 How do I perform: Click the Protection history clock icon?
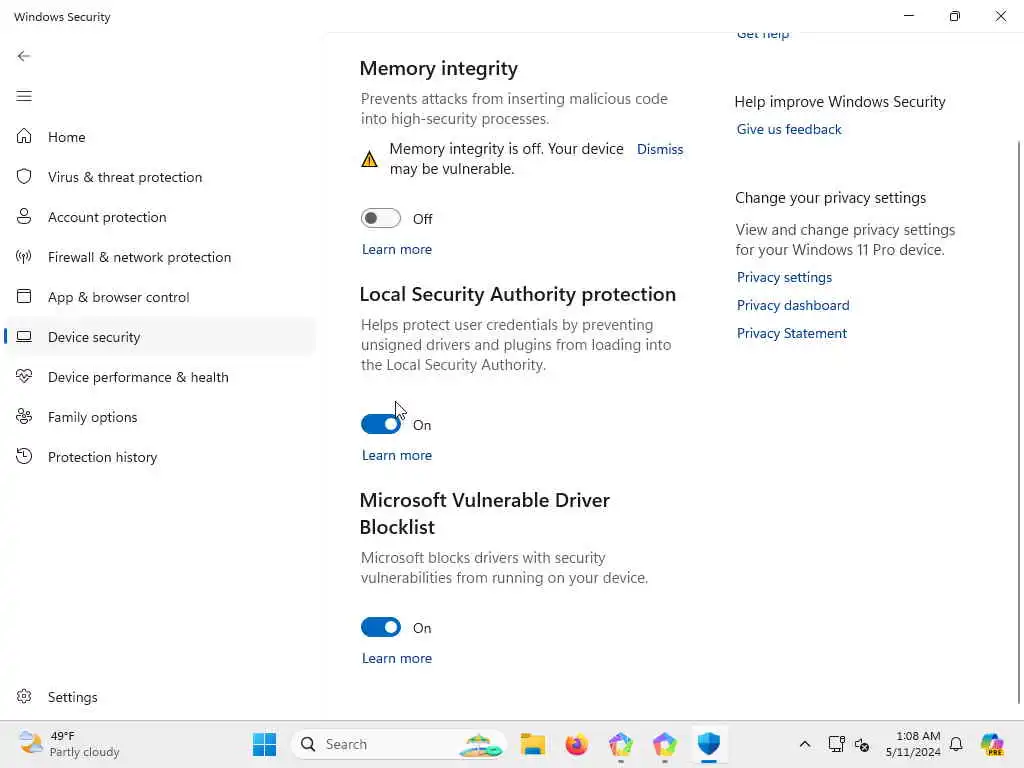click(x=24, y=456)
